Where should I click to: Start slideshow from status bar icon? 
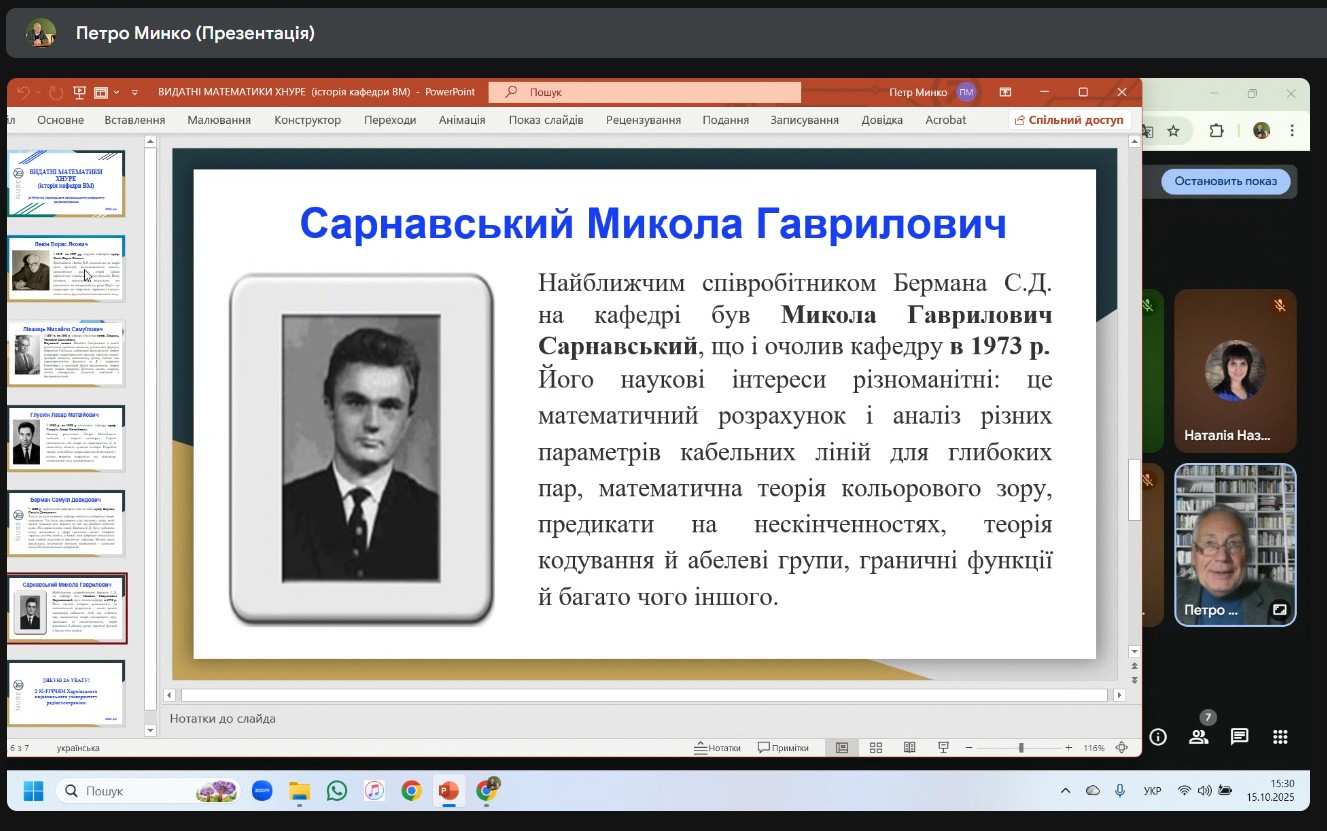(x=942, y=748)
